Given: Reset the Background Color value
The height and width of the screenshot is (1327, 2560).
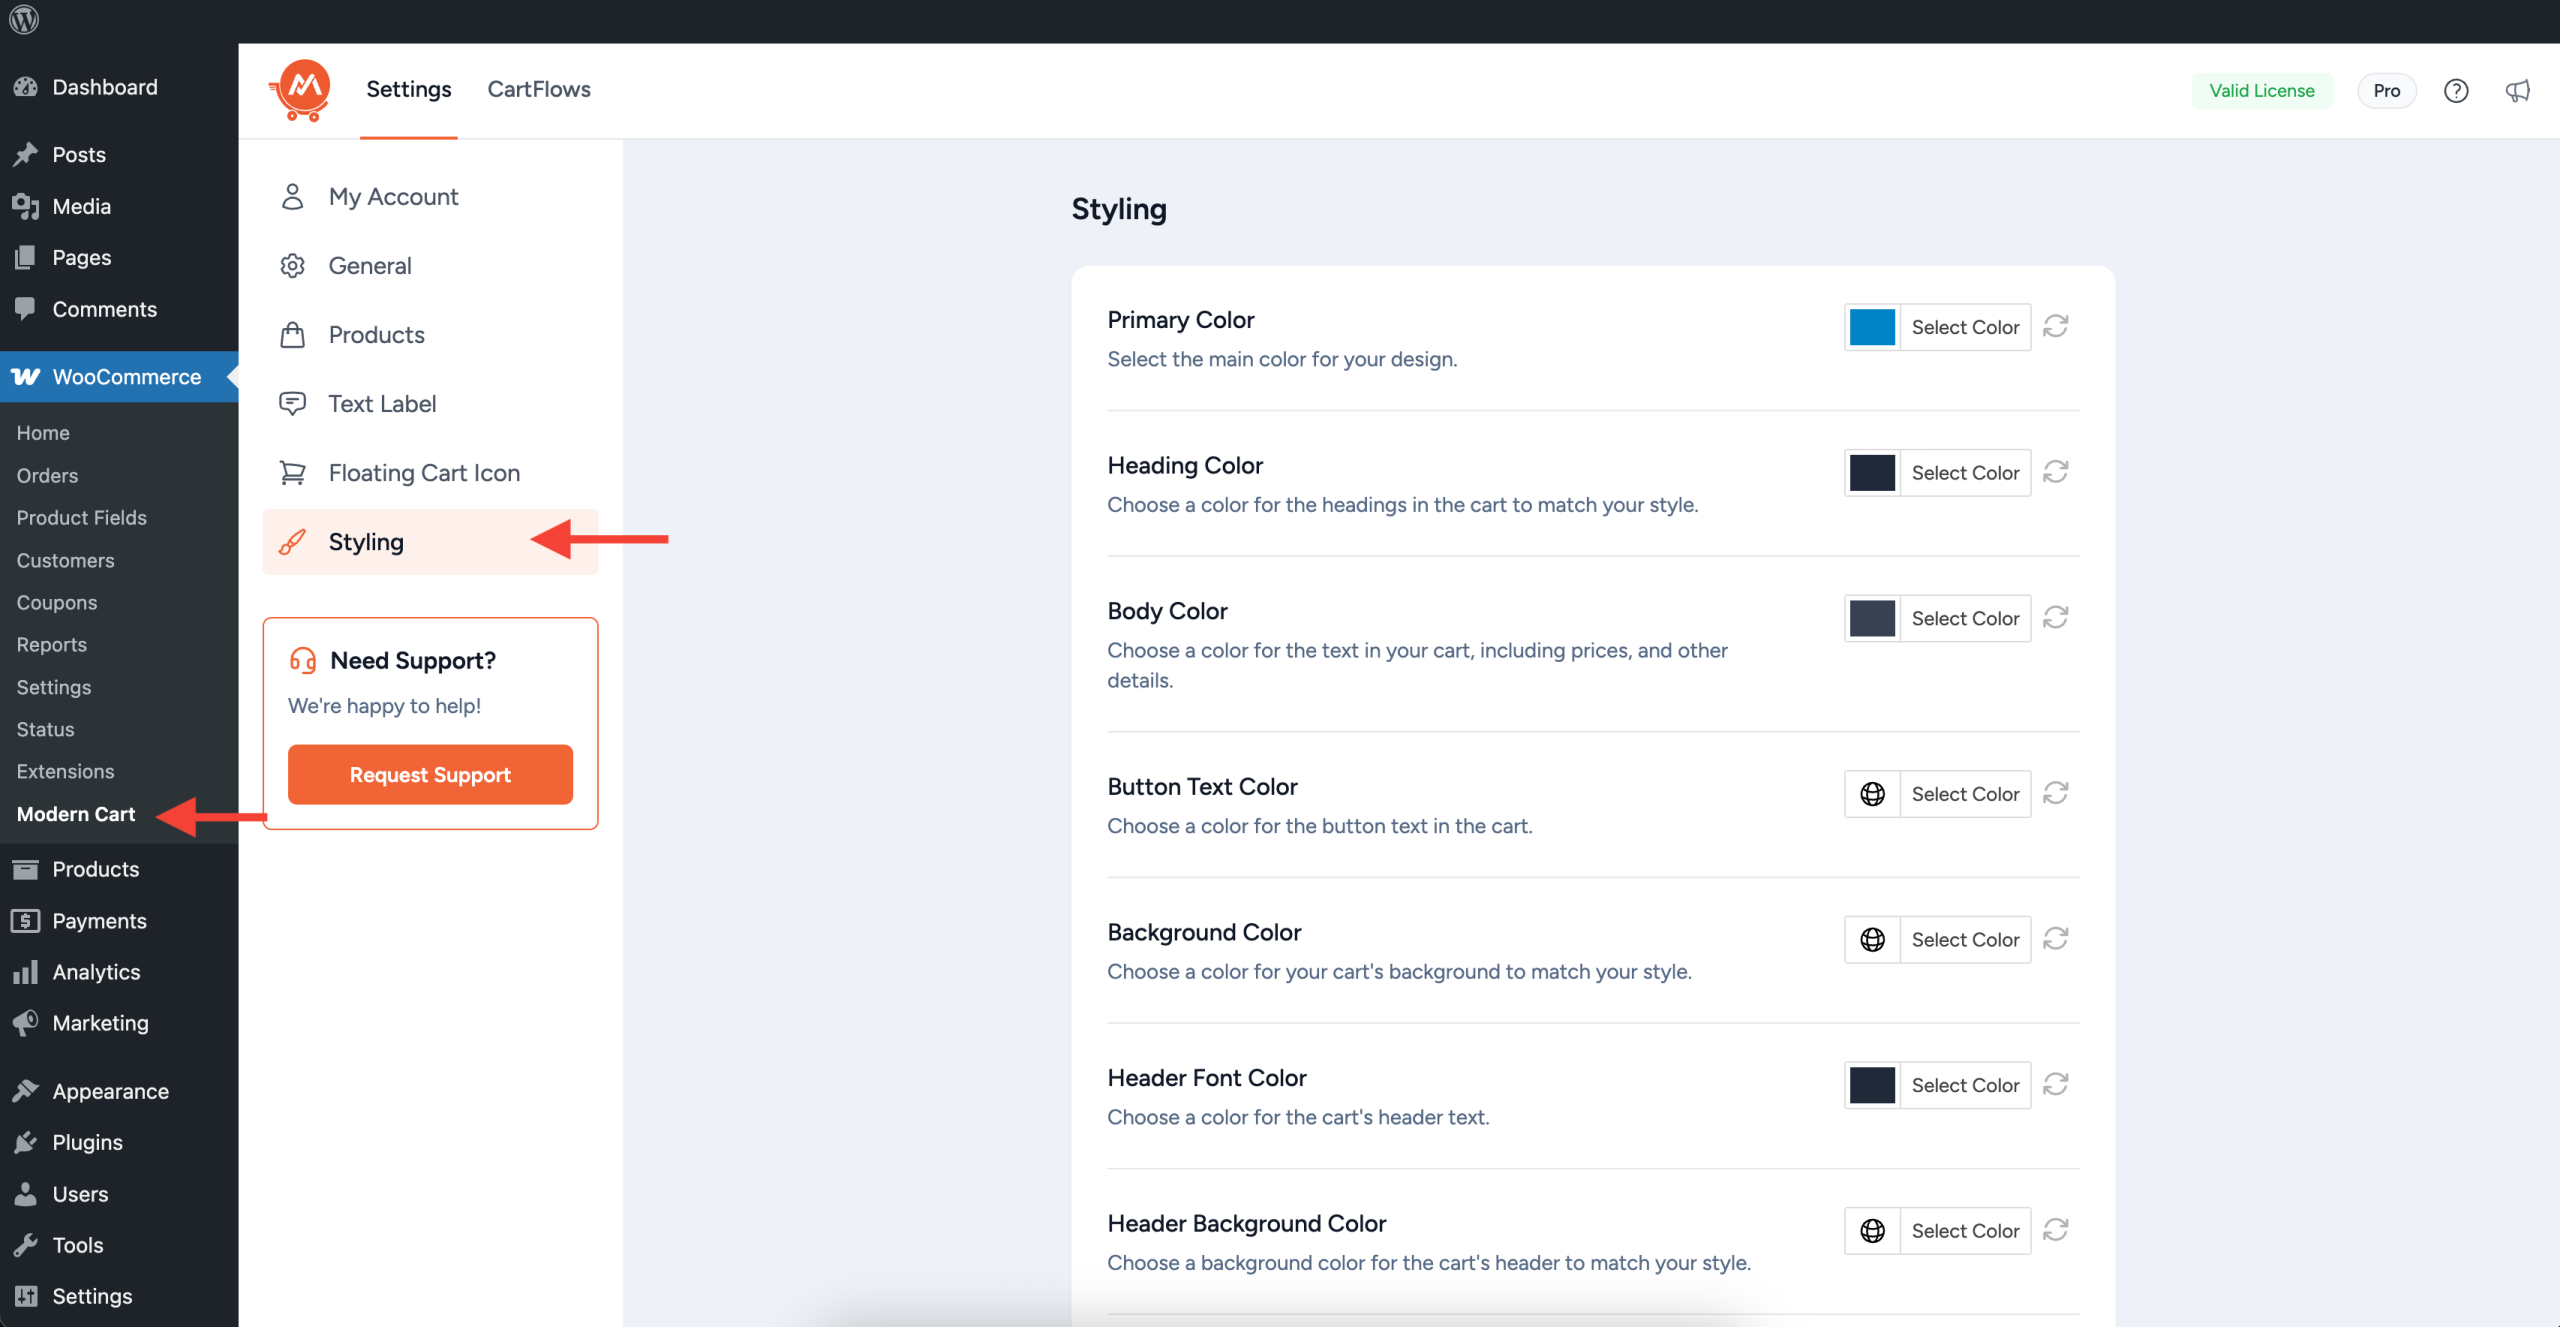Looking at the screenshot, I should (x=2056, y=939).
